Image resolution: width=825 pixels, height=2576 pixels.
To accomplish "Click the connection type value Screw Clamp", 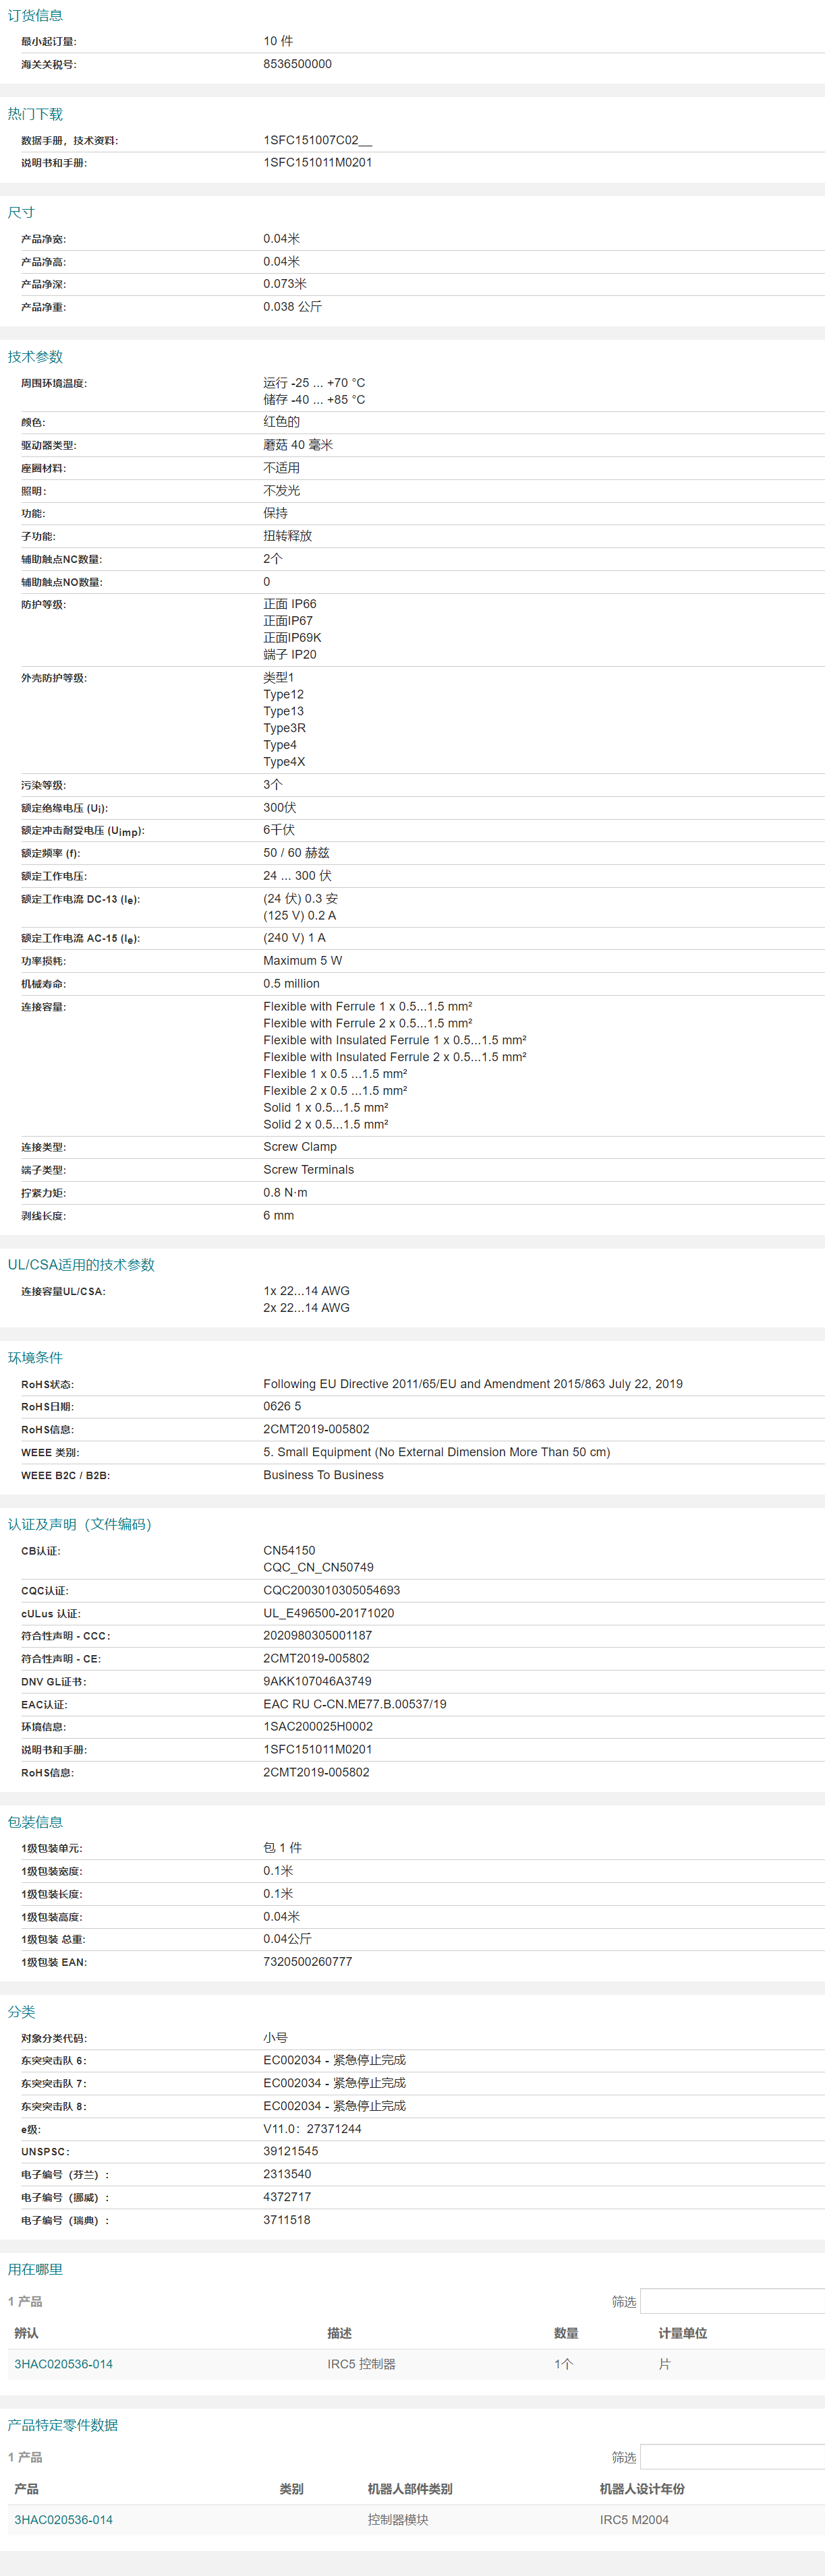I will 300,1147.
